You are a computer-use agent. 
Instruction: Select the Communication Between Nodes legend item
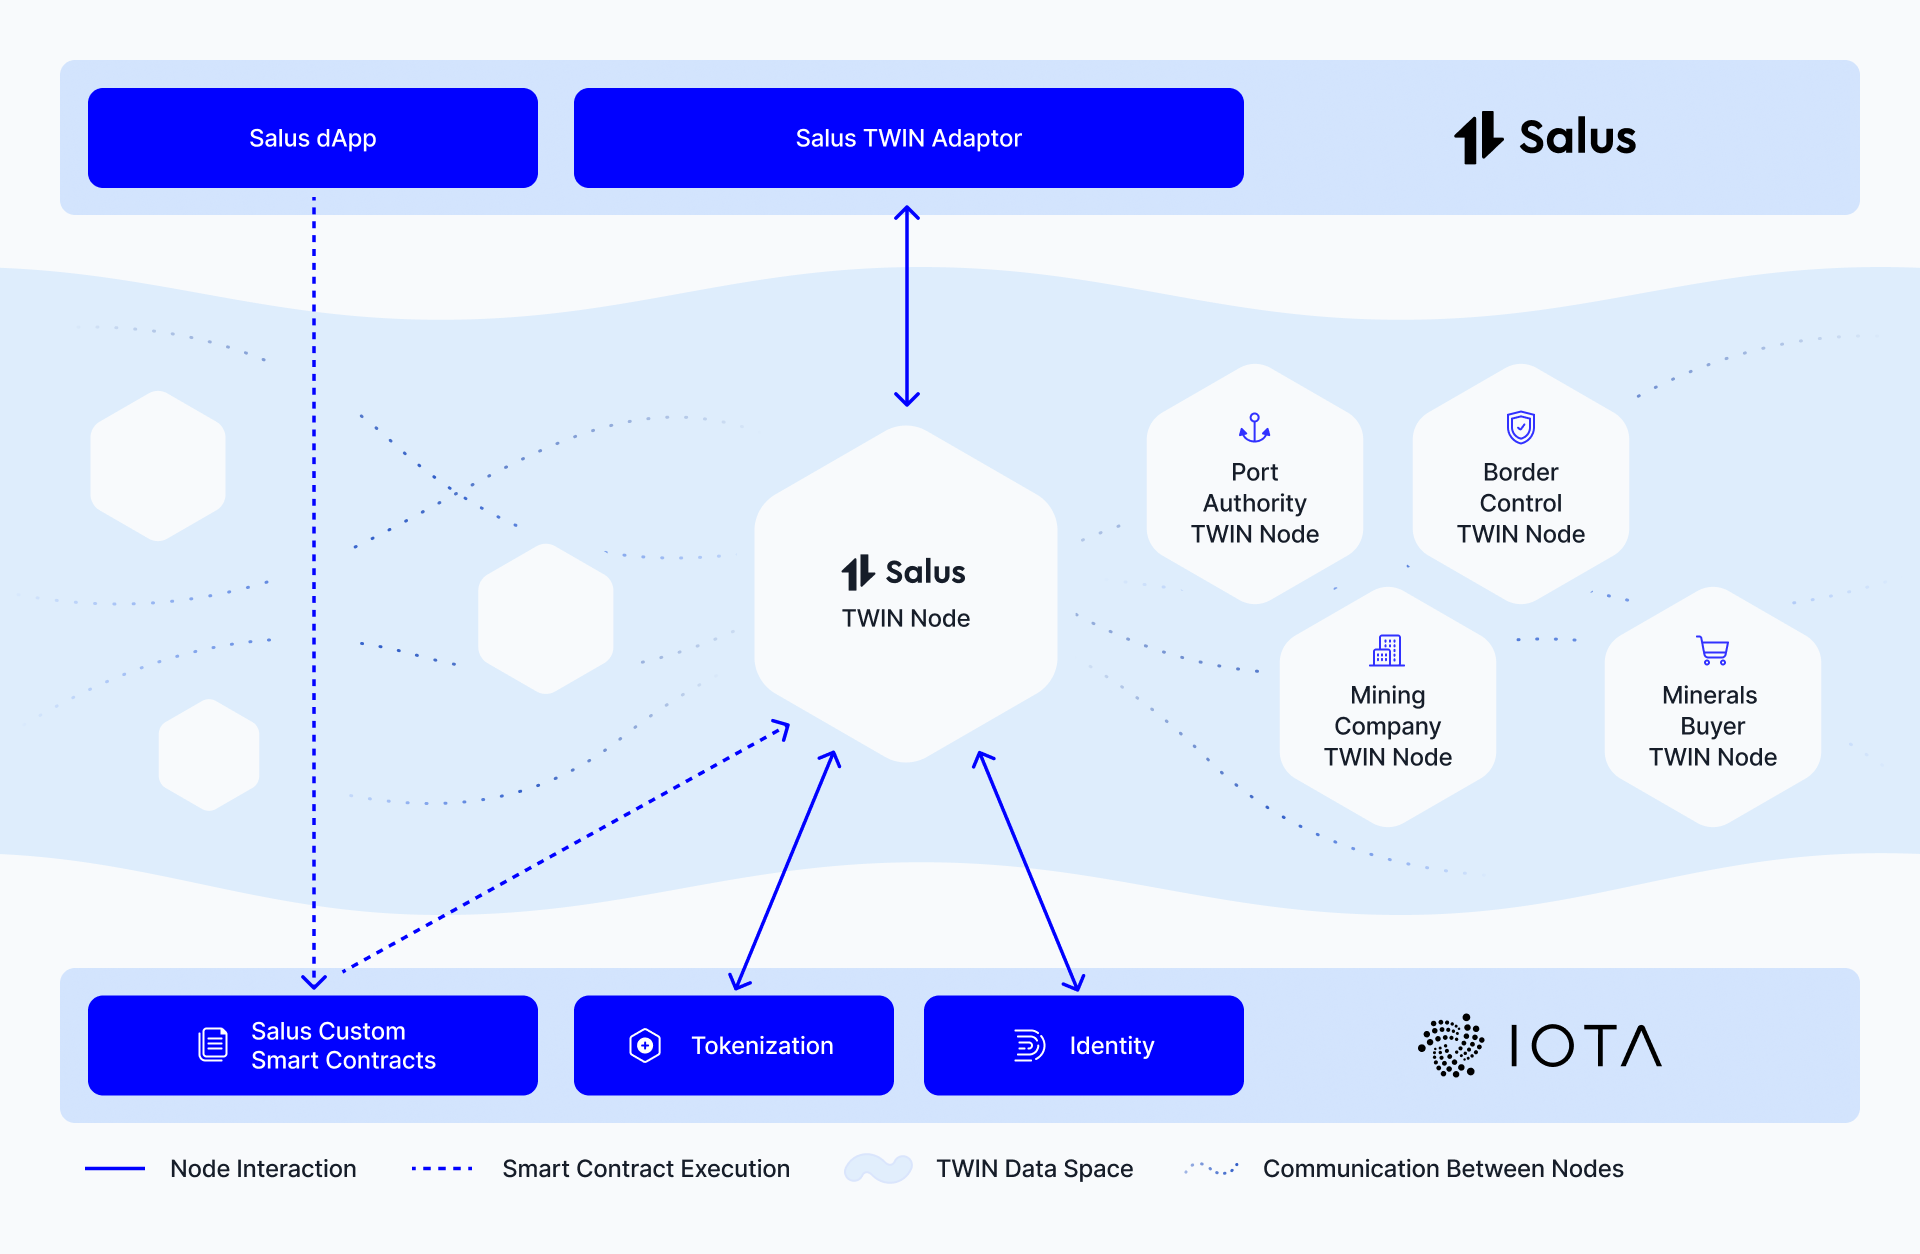click(x=1443, y=1168)
